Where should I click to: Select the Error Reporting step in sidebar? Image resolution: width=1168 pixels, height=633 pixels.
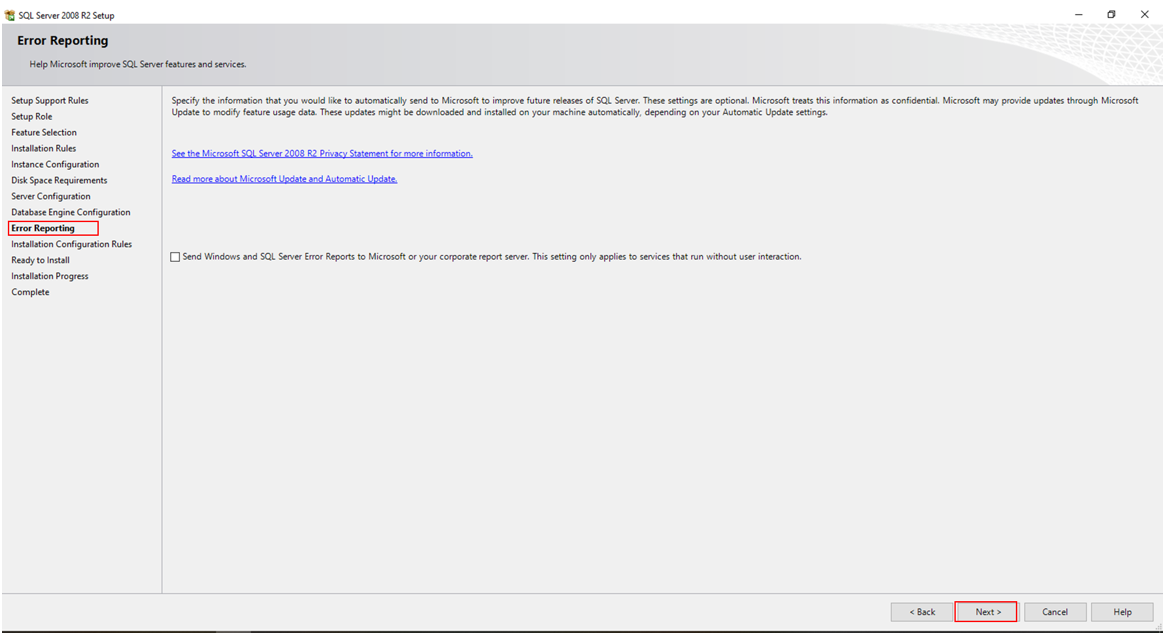43,229
